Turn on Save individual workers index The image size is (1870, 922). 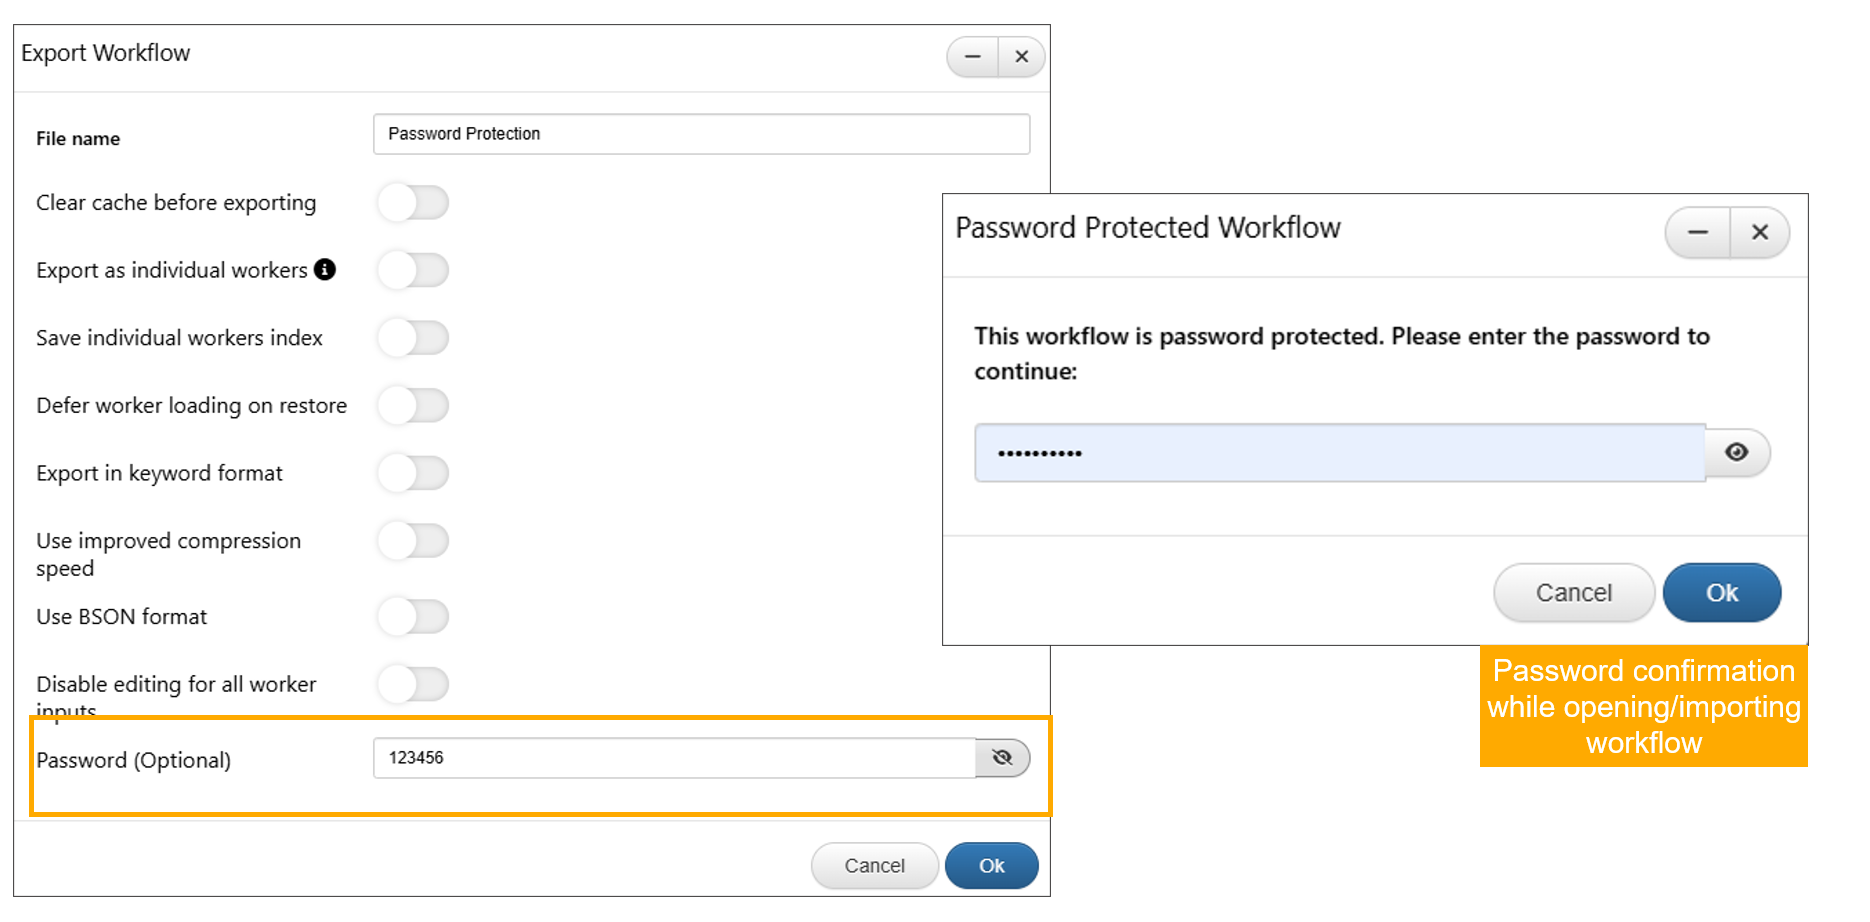pyautogui.click(x=413, y=338)
